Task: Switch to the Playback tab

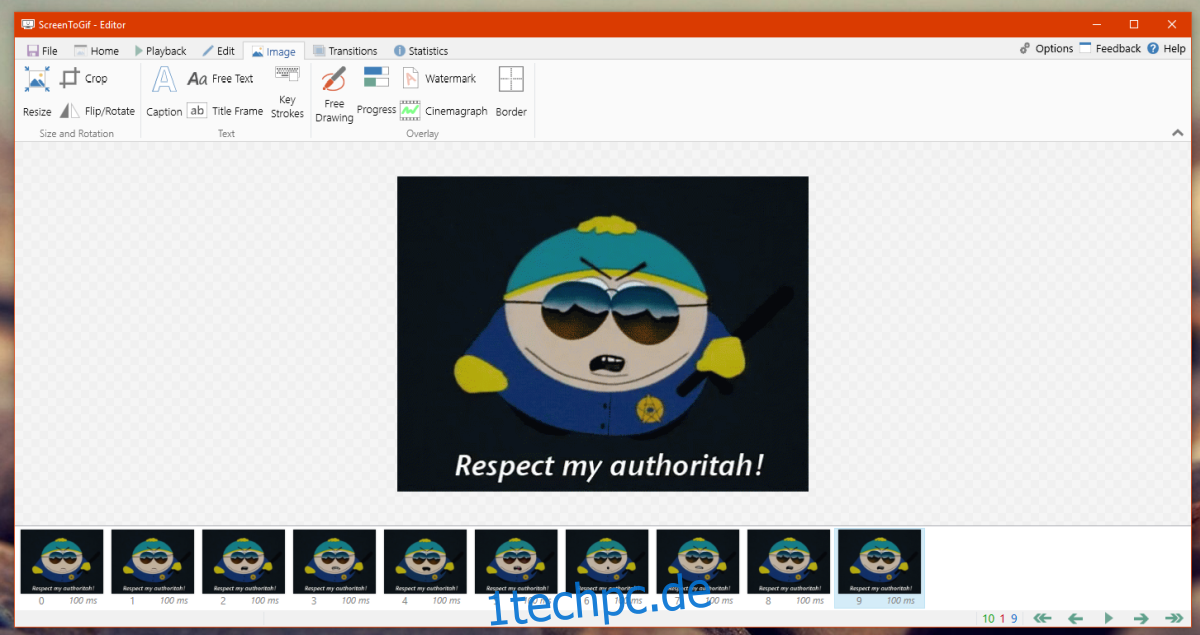Action: (x=160, y=51)
